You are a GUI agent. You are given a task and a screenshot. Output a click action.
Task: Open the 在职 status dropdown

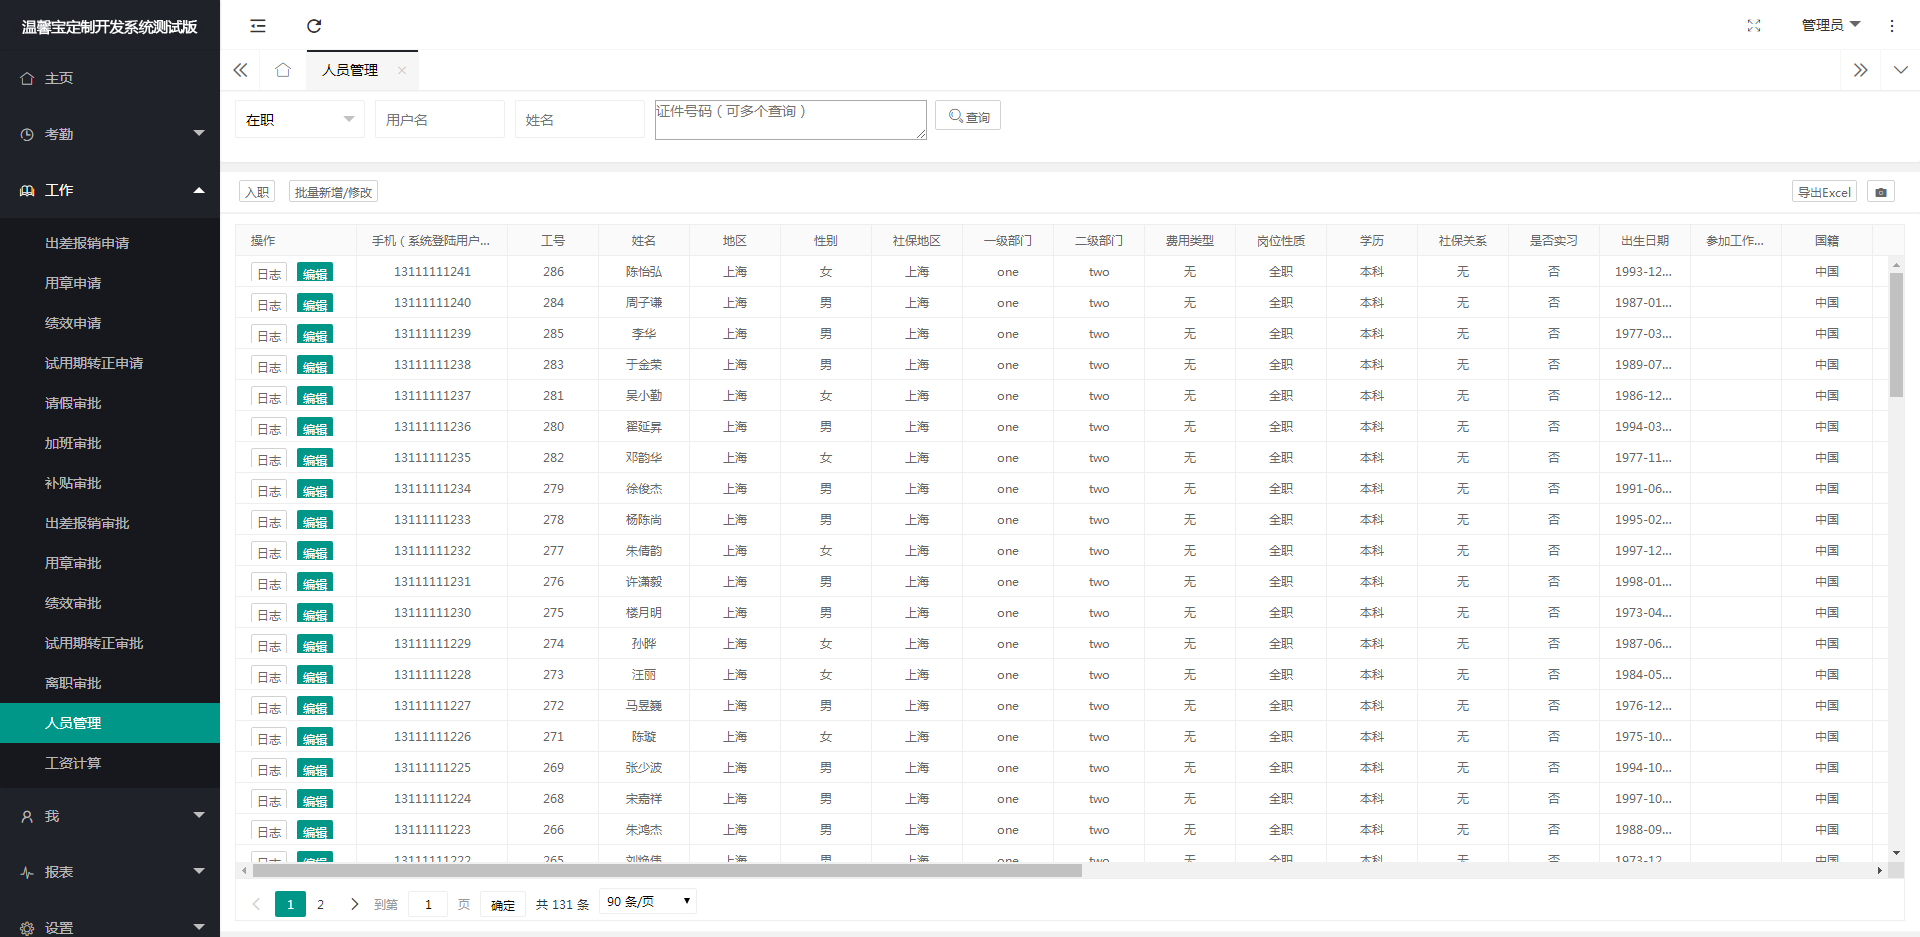[x=300, y=119]
